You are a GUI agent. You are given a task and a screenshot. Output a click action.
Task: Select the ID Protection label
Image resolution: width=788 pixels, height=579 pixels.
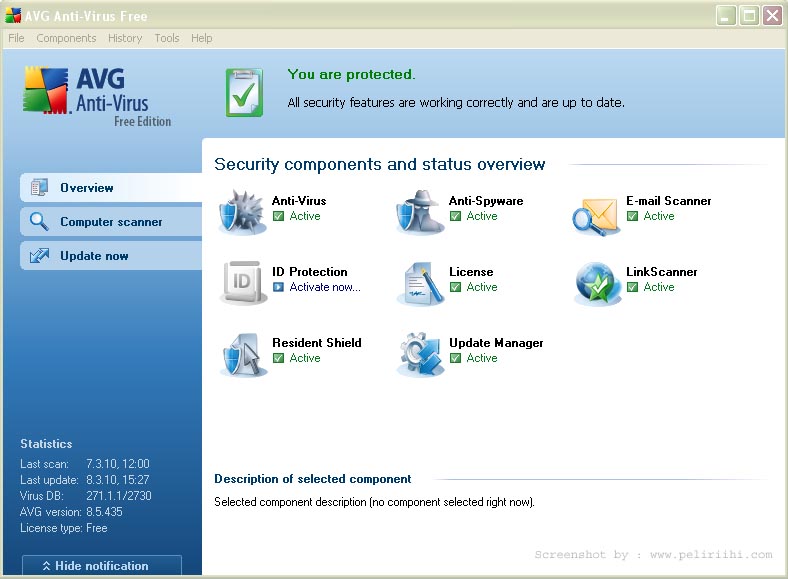[x=310, y=271]
